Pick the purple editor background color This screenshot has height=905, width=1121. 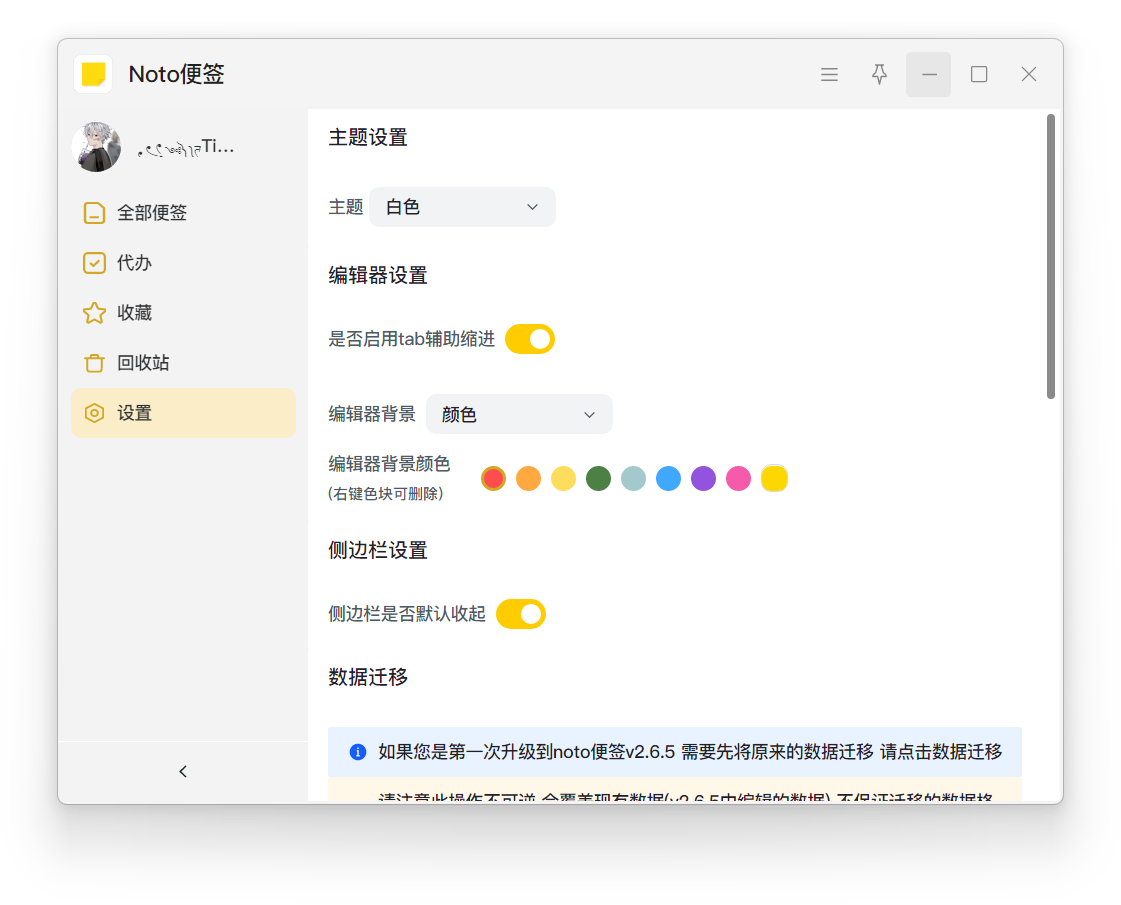tap(703, 479)
